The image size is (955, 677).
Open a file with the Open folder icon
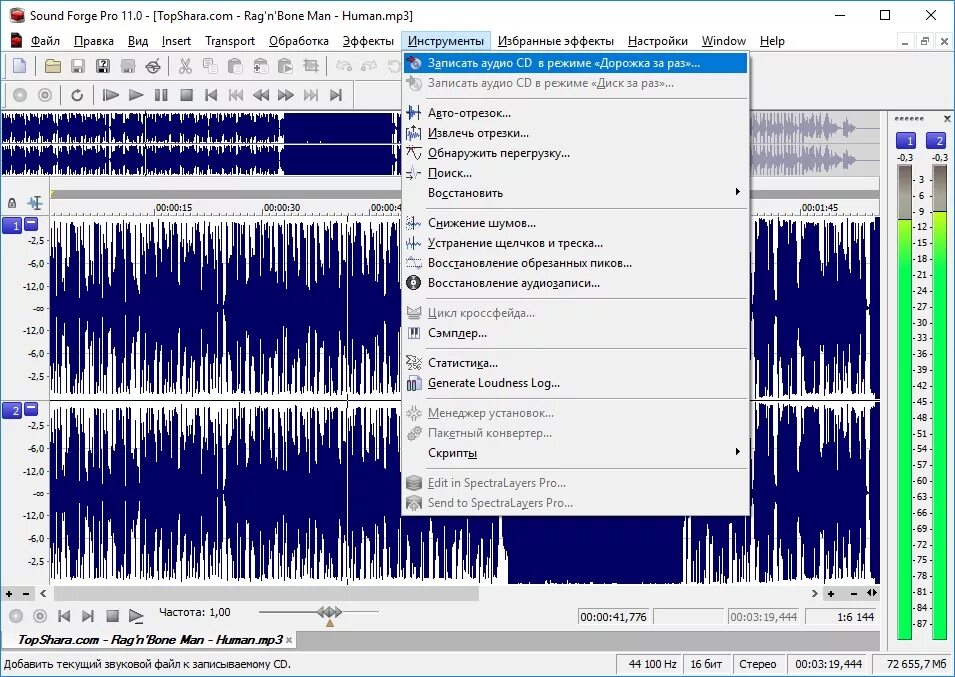click(x=54, y=67)
